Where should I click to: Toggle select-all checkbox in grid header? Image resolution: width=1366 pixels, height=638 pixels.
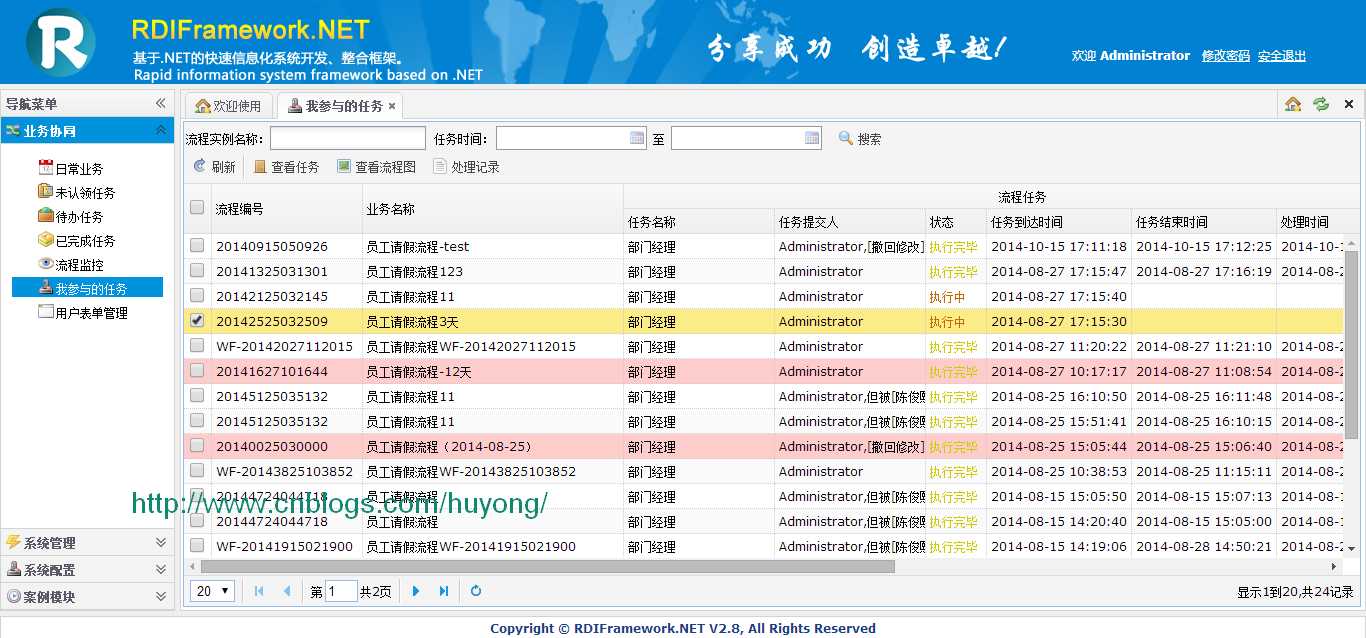coord(197,207)
